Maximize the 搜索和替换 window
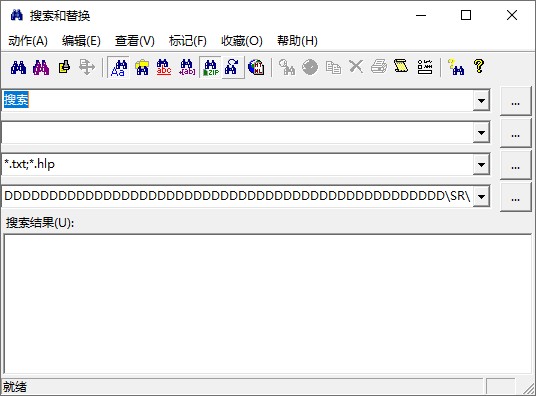536x396 pixels. point(466,15)
